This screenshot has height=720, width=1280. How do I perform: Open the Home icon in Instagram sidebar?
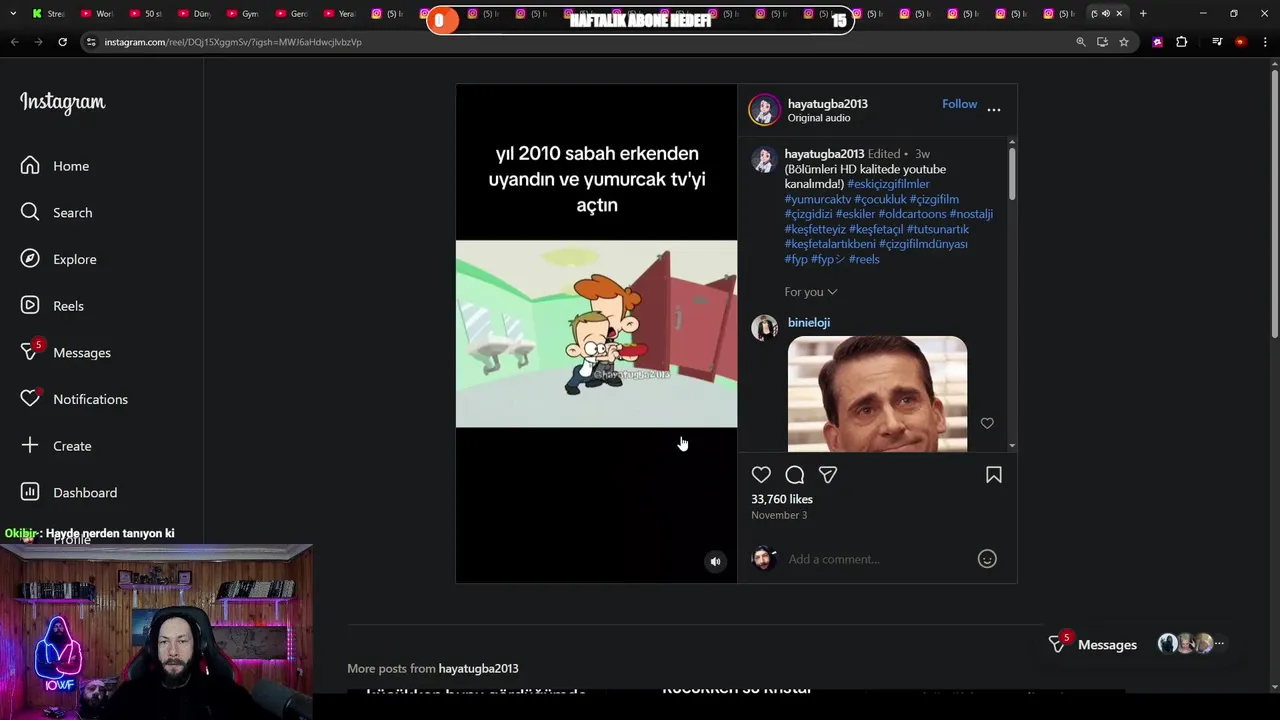(x=30, y=165)
